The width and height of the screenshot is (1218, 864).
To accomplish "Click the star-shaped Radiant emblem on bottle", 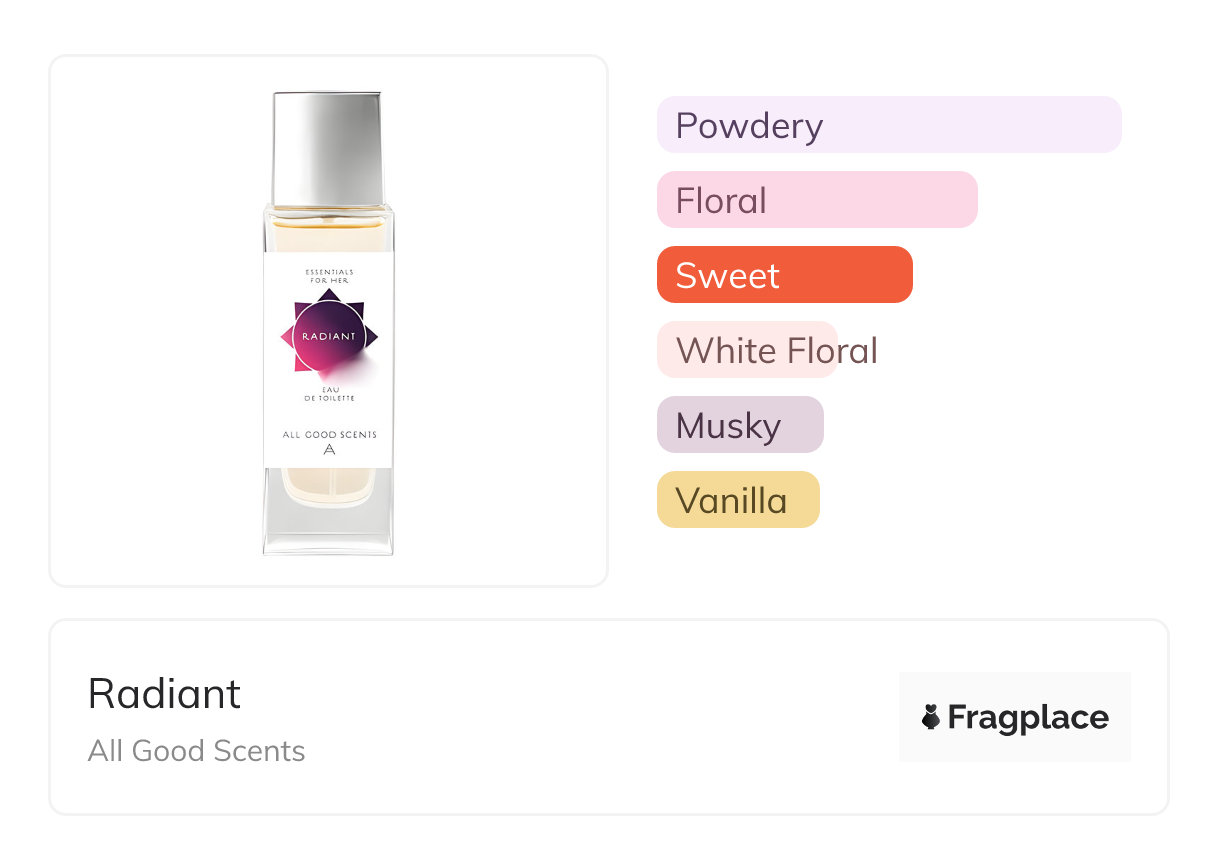I will (x=329, y=336).
